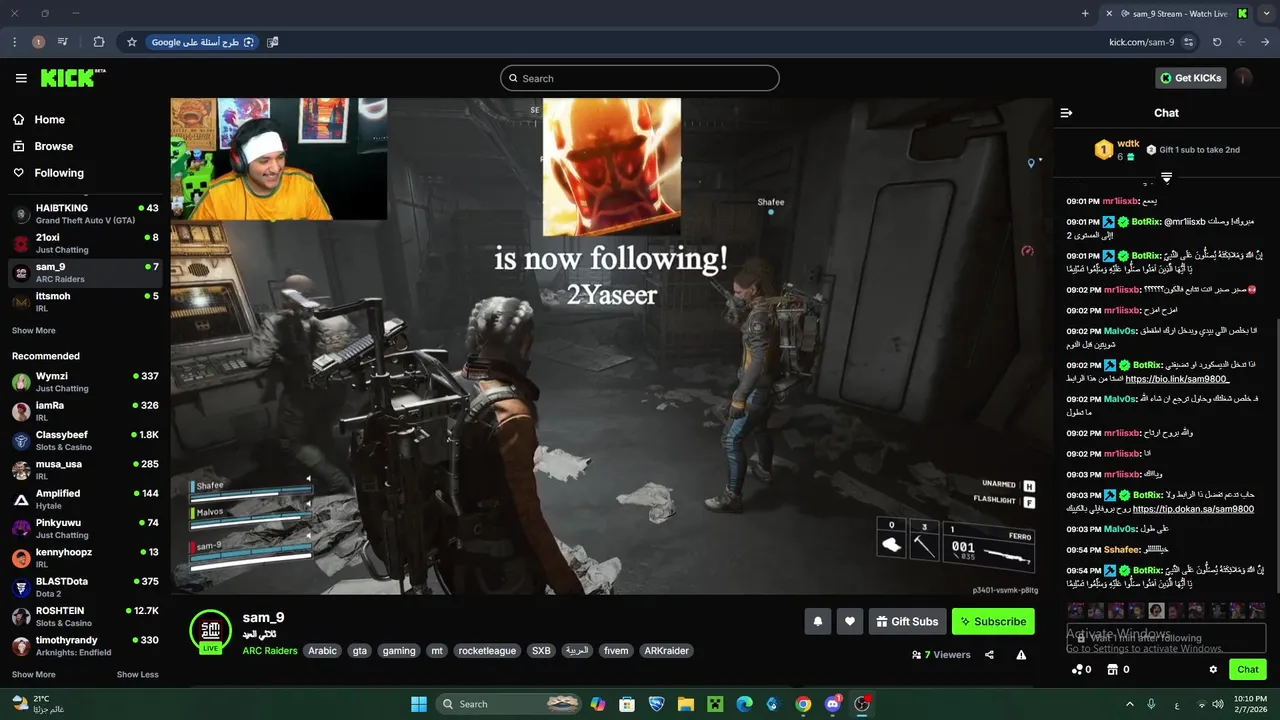The height and width of the screenshot is (720, 1280).
Task: Click the Kick search field
Action: click(640, 78)
